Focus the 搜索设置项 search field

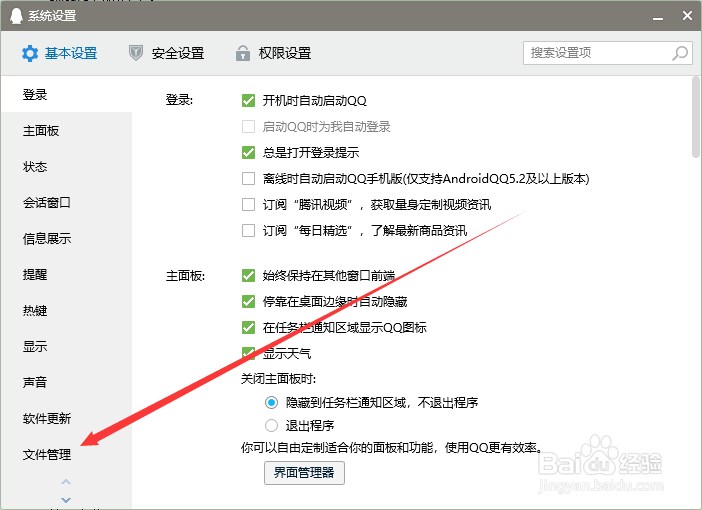[x=608, y=53]
